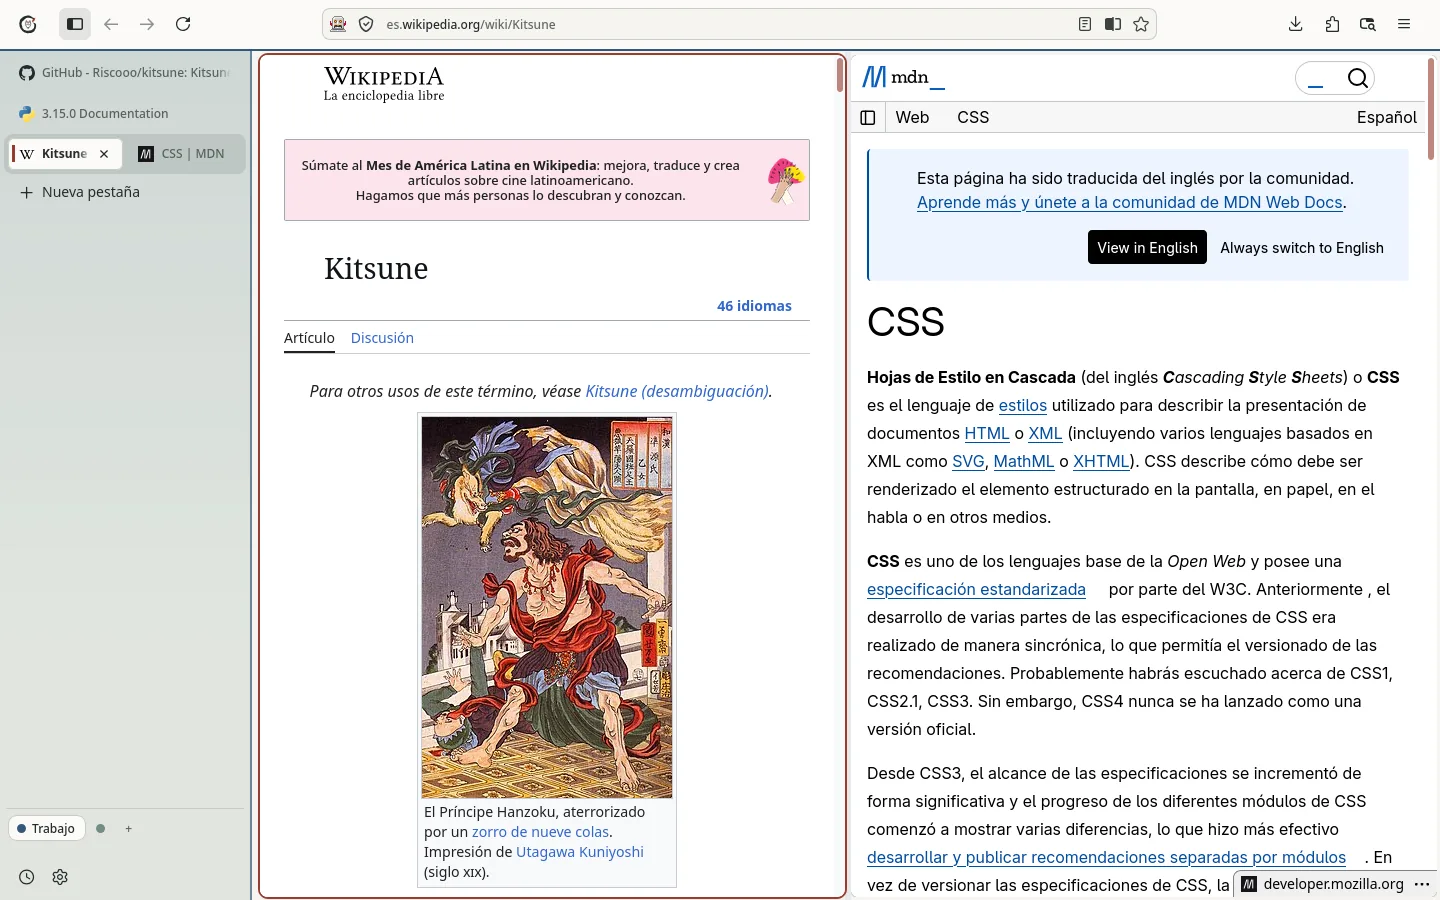Switch to the green dot workspace
Image resolution: width=1440 pixels, height=900 pixels.
[x=101, y=828]
